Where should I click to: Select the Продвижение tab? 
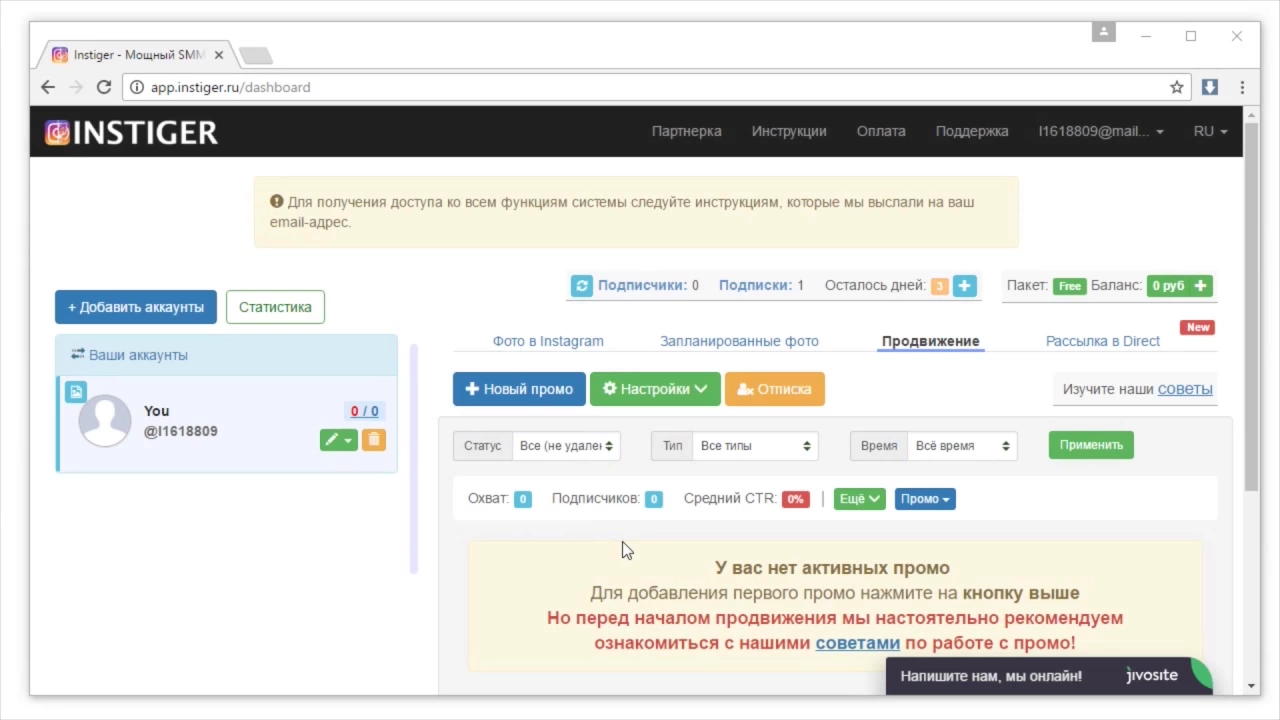[x=930, y=341]
